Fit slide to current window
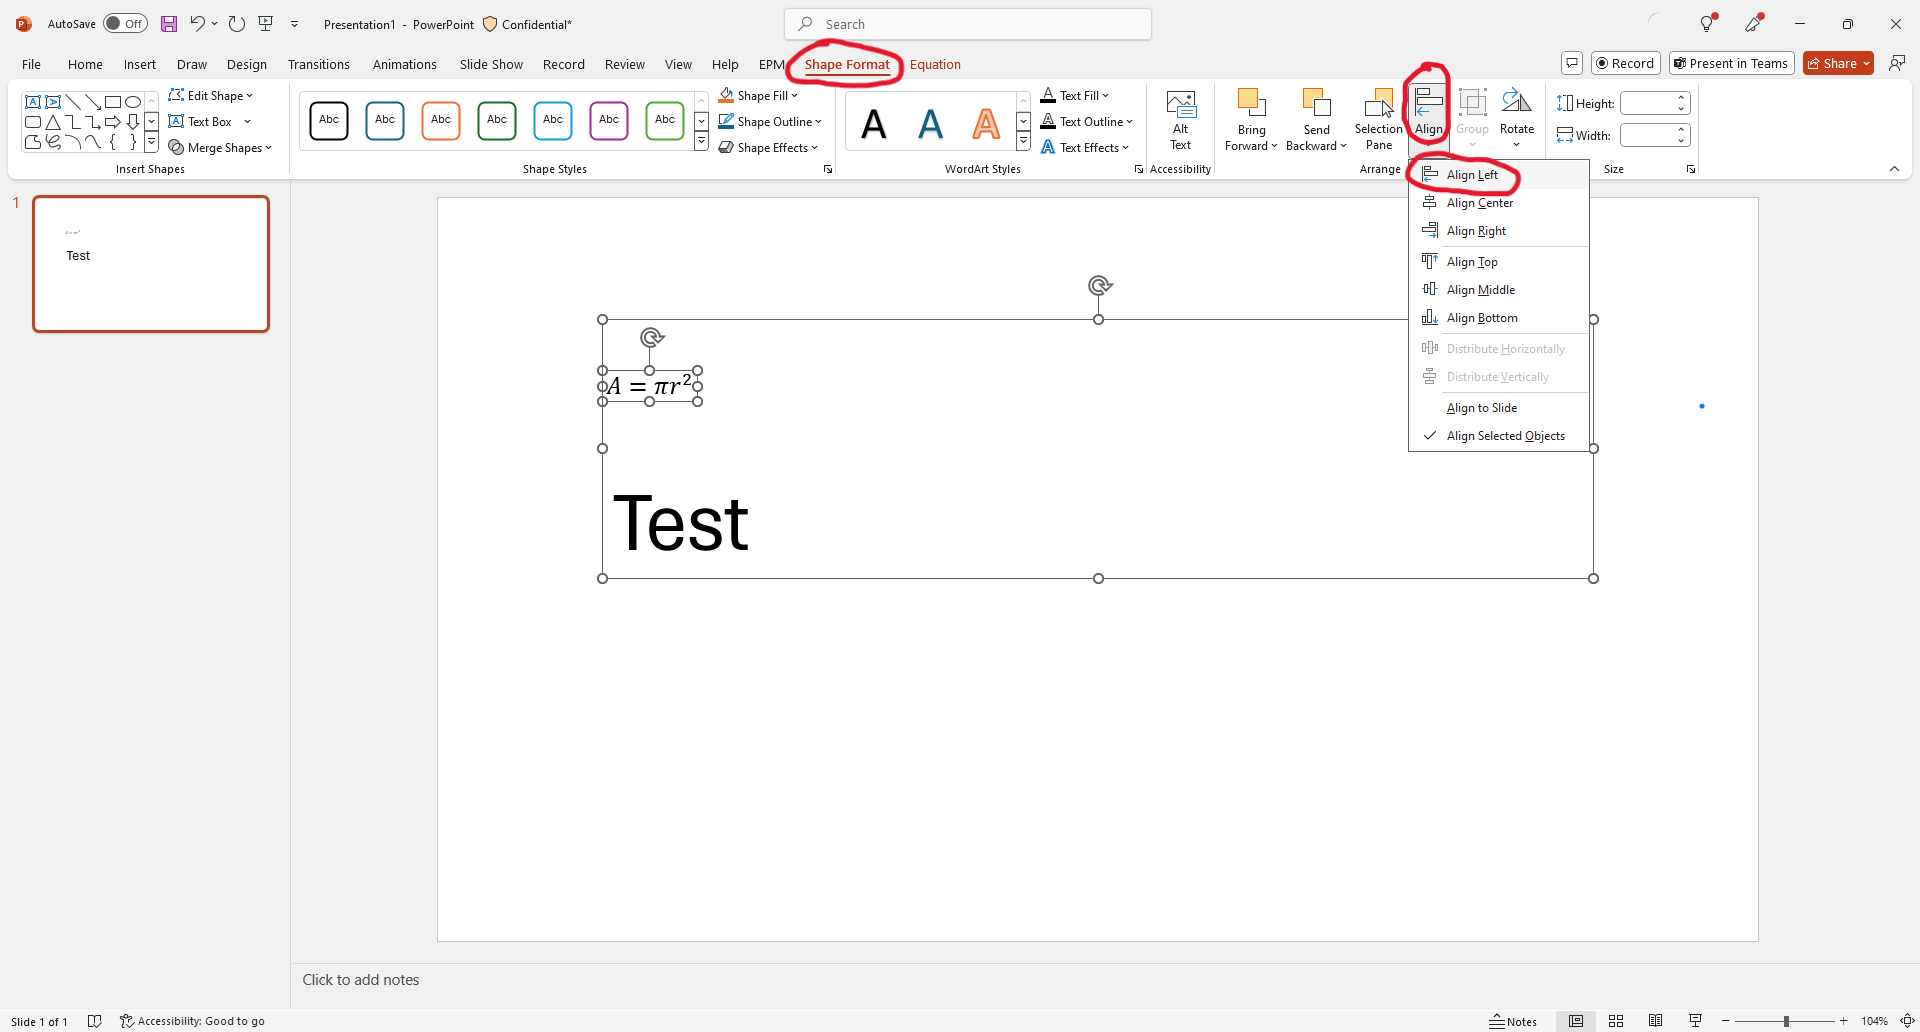 pyautogui.click(x=1907, y=1021)
